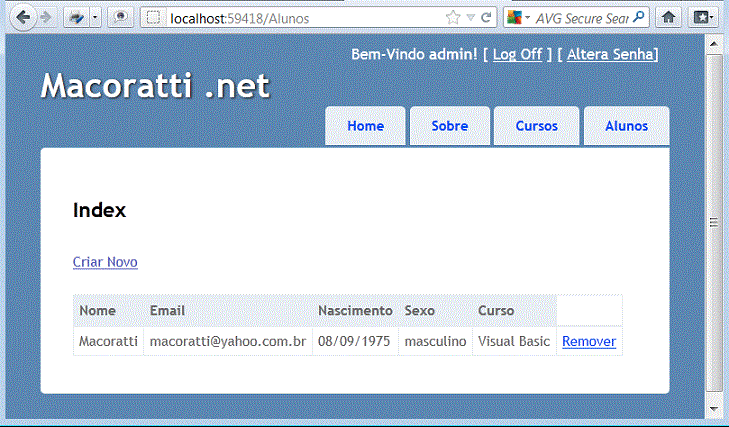Open the search engine selector dropdown arrow
Viewport: 729px width, 427px height.
(528, 18)
